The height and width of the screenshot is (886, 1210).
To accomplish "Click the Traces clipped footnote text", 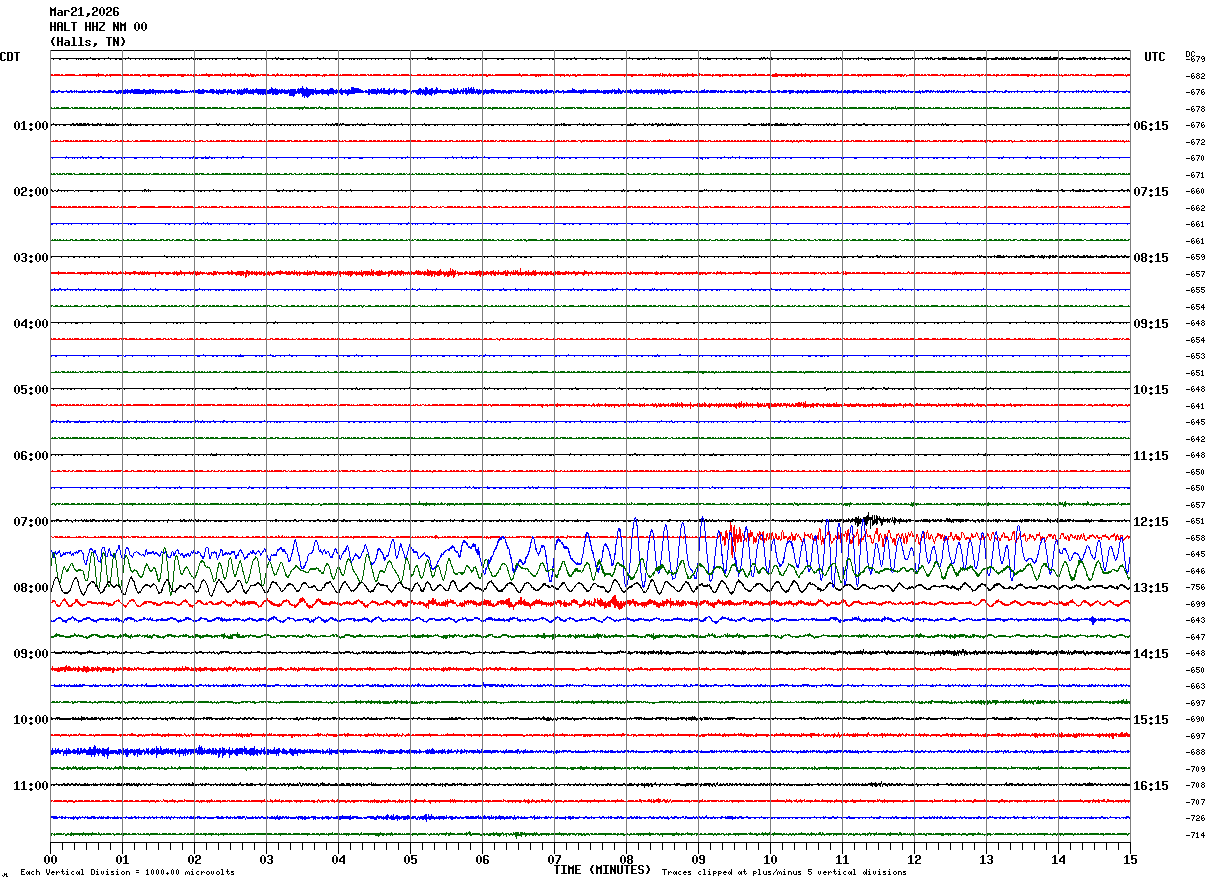I will [784, 873].
